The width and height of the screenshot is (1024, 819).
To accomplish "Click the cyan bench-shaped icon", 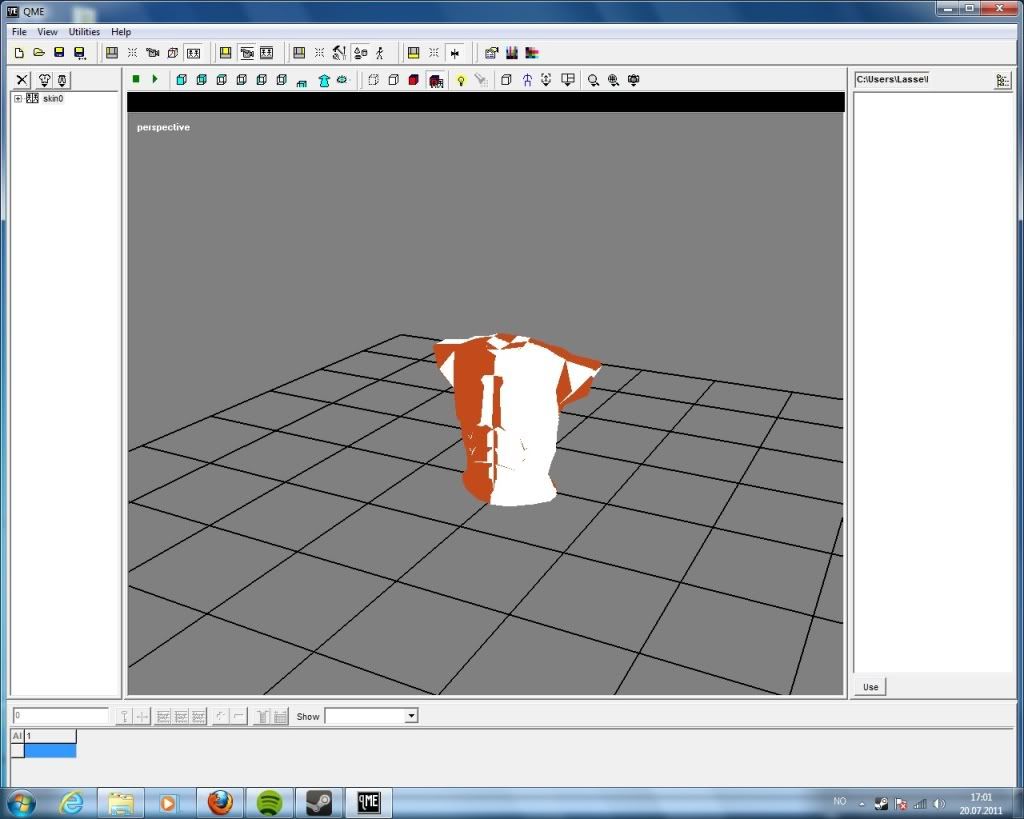I will [x=302, y=82].
